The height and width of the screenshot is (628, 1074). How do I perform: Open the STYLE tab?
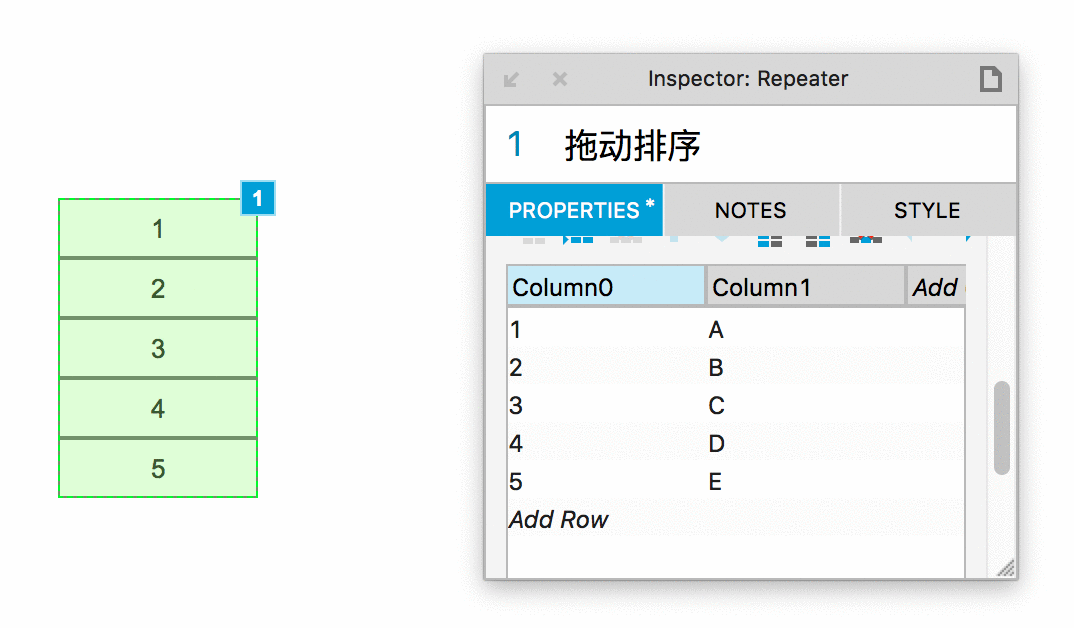927,210
